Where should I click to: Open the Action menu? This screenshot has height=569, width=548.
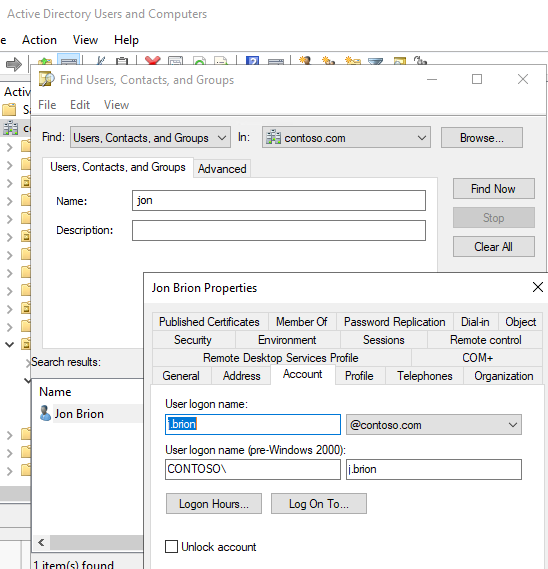[39, 40]
